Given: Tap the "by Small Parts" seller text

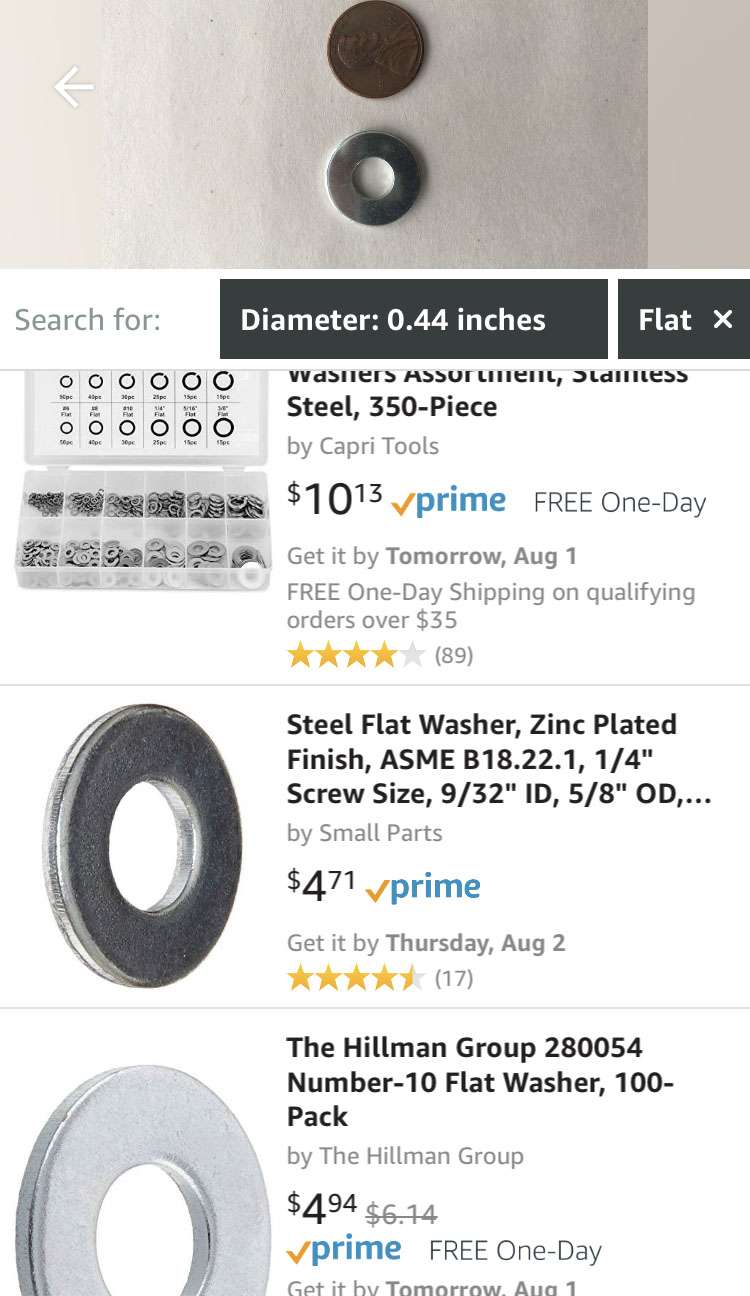Looking at the screenshot, I should (x=364, y=833).
